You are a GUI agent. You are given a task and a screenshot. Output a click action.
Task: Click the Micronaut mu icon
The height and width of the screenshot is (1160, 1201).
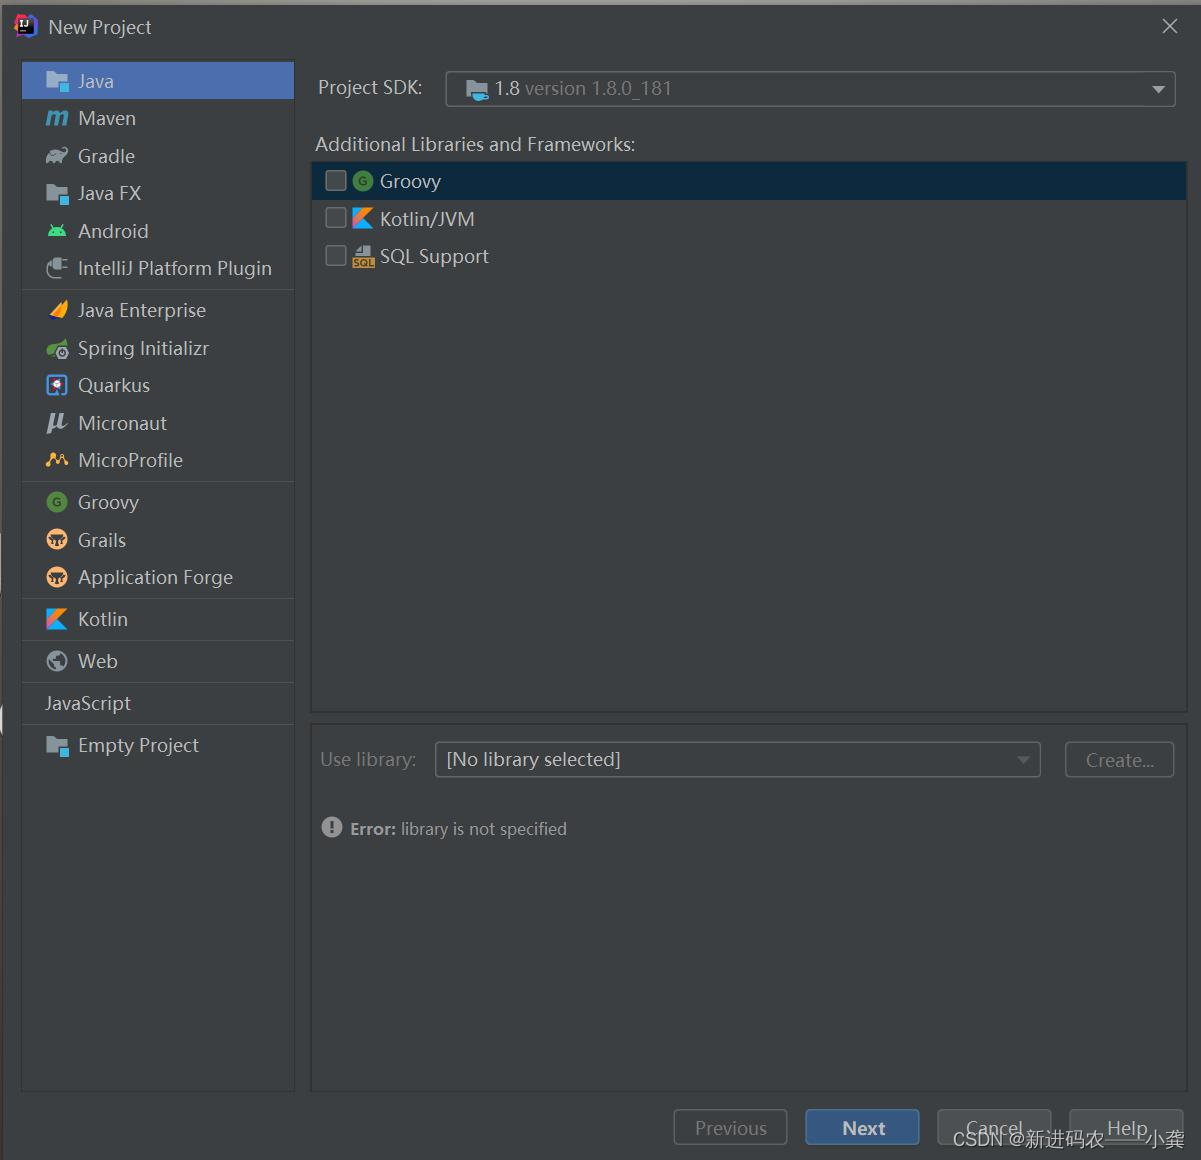click(x=57, y=423)
